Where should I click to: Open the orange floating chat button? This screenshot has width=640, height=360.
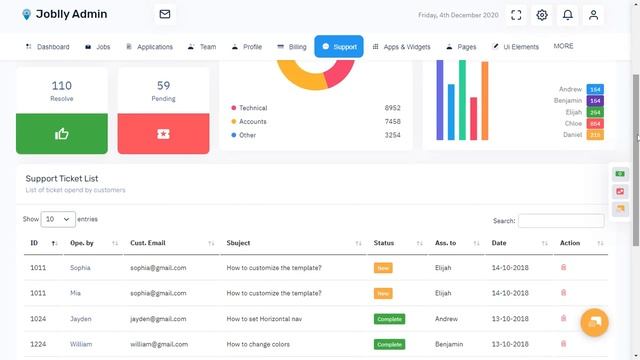pos(594,322)
